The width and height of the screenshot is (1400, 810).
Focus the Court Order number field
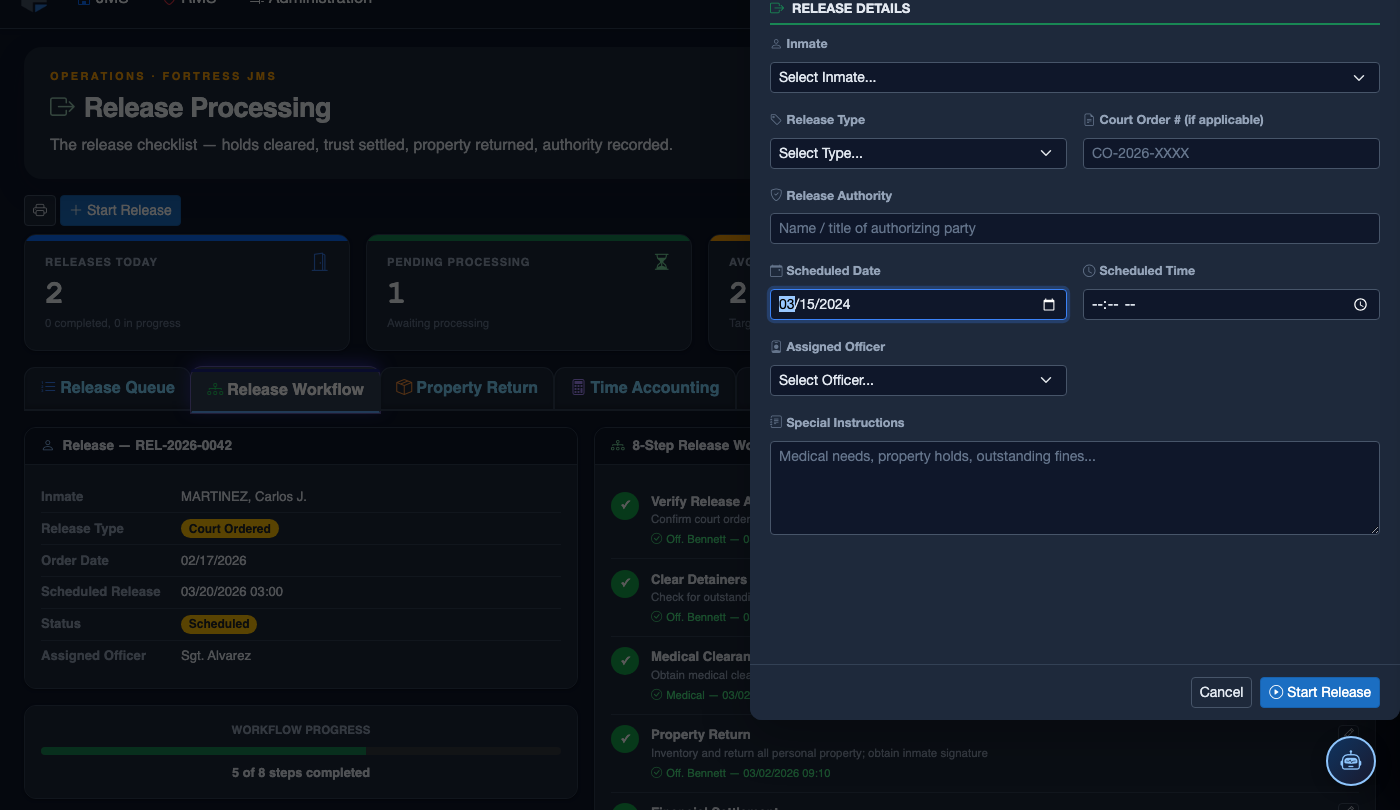point(1231,153)
